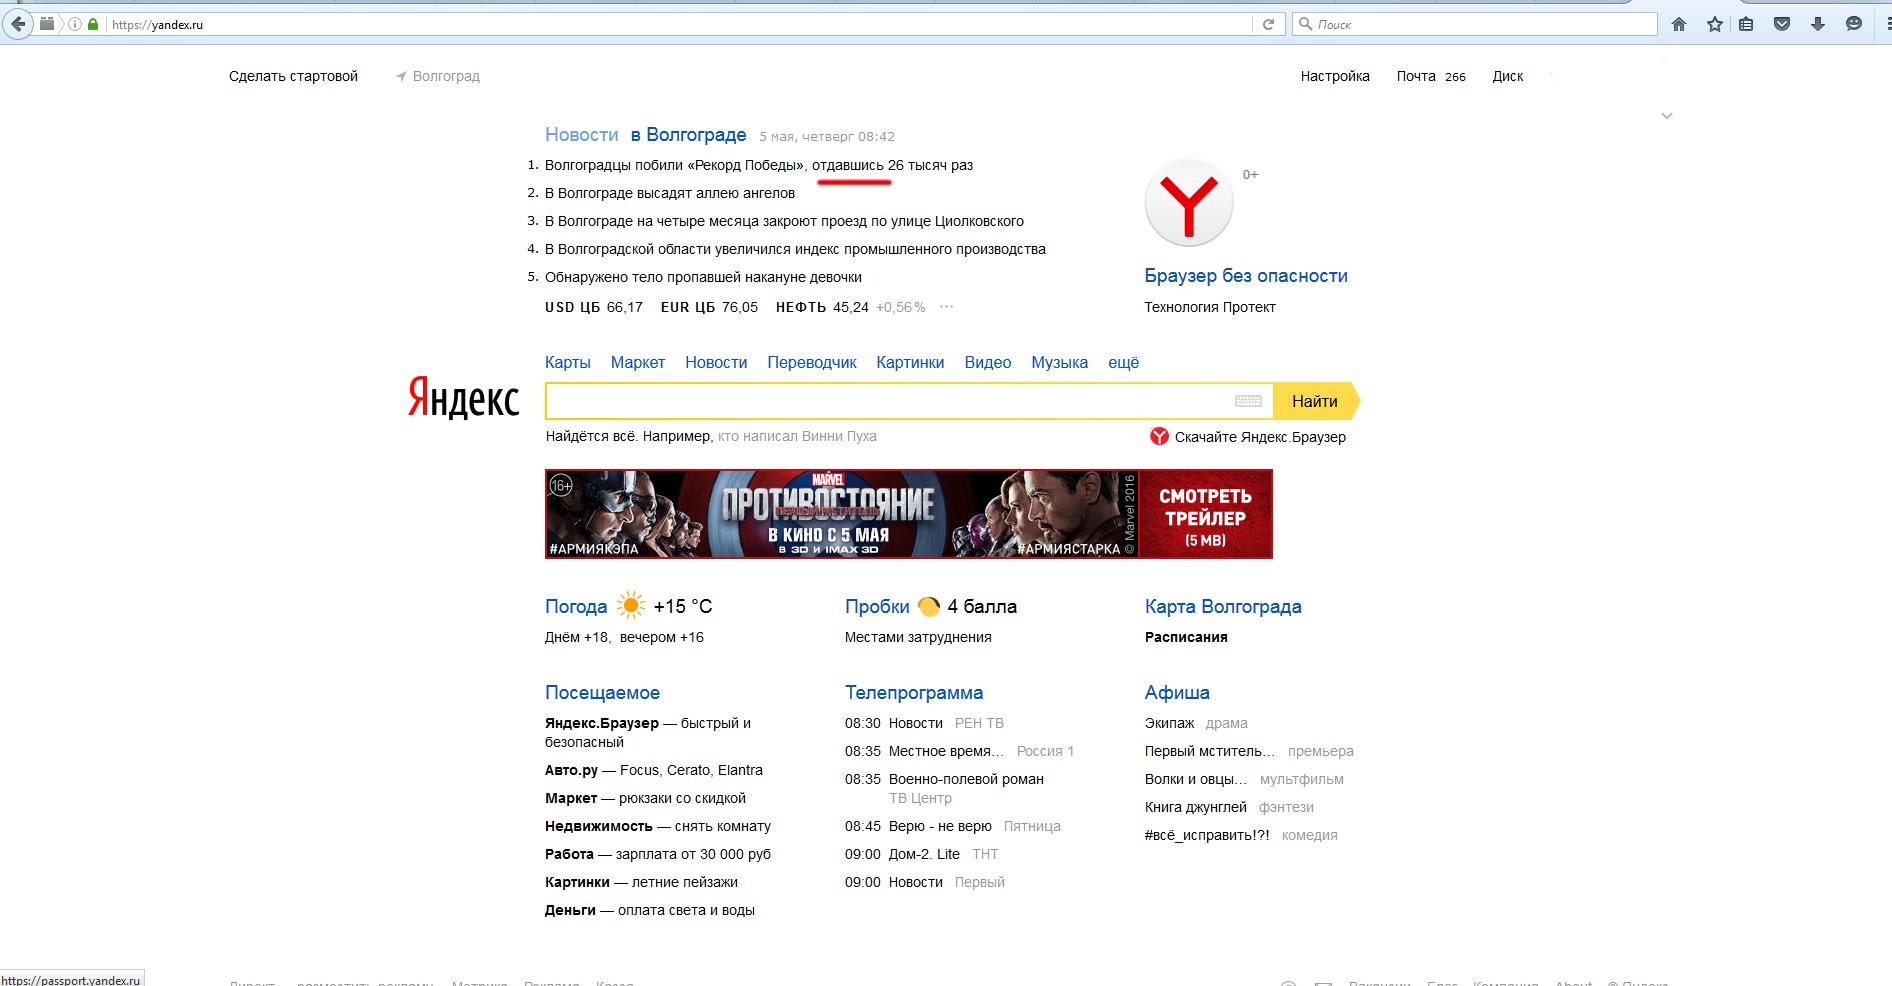Open the Диск link
Viewport: 1892px width, 986px height.
(x=1508, y=76)
